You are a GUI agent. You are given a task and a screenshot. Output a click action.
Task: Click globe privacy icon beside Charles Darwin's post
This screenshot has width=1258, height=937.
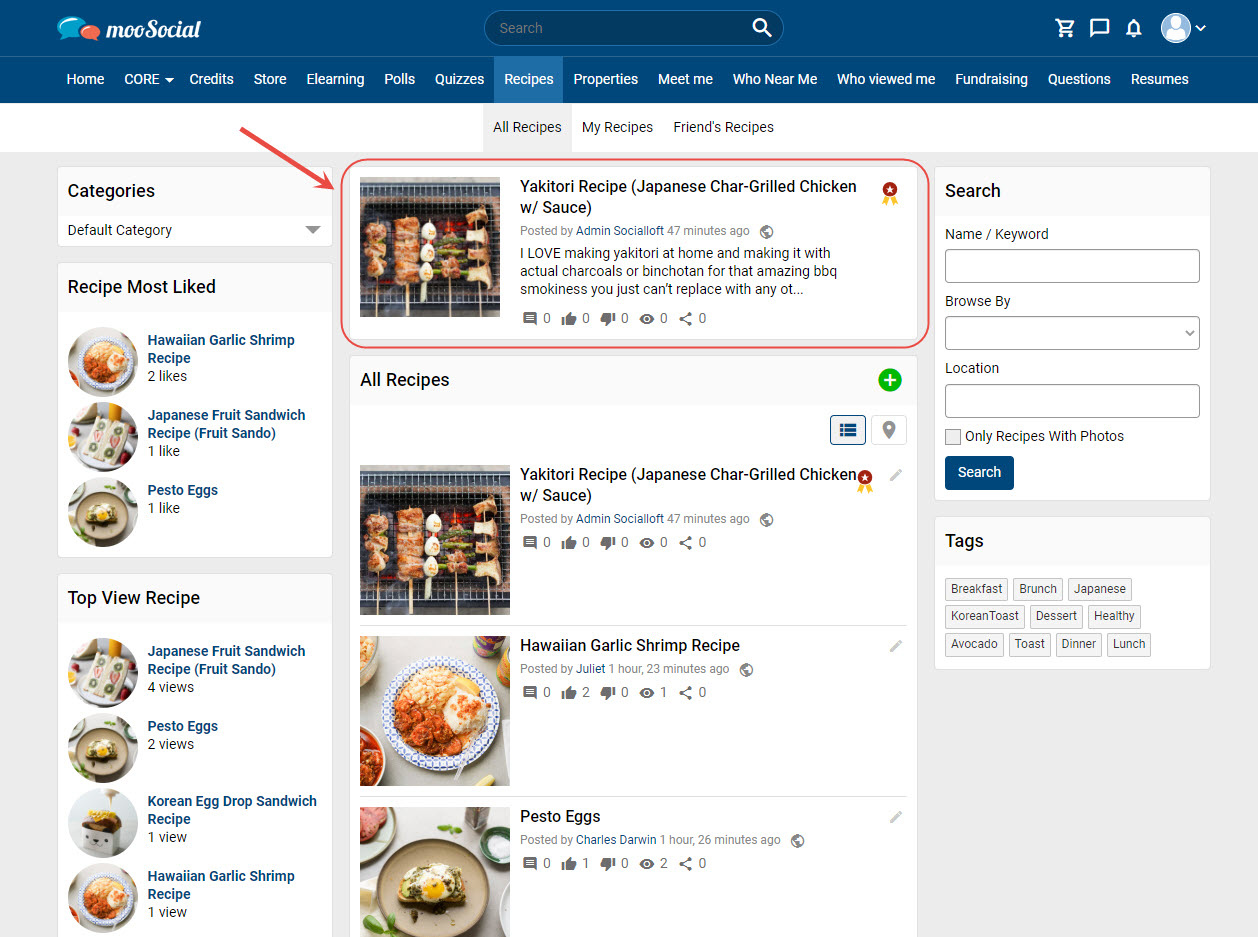[797, 840]
